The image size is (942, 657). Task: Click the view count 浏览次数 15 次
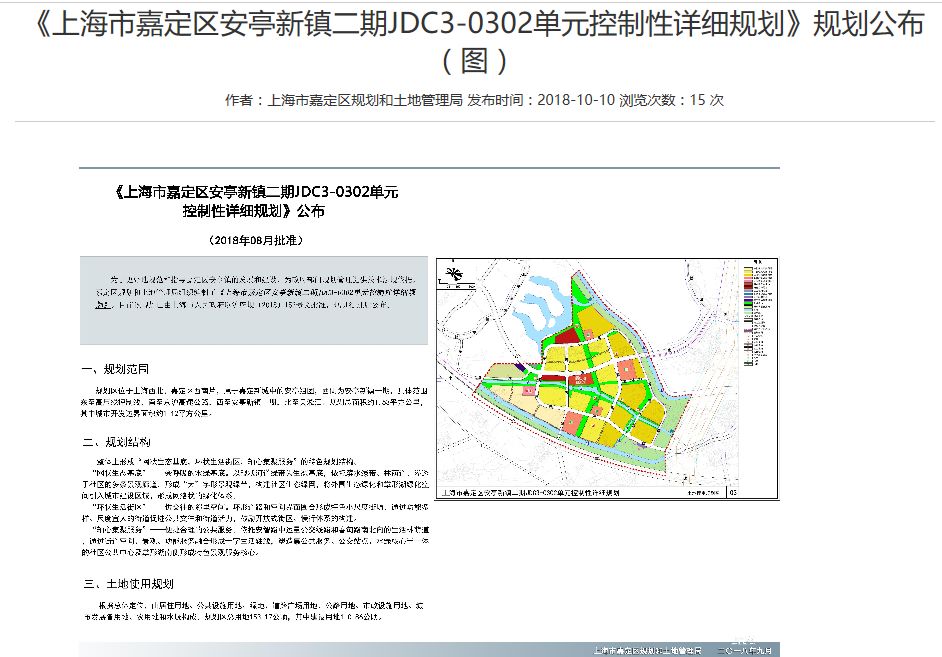[672, 100]
